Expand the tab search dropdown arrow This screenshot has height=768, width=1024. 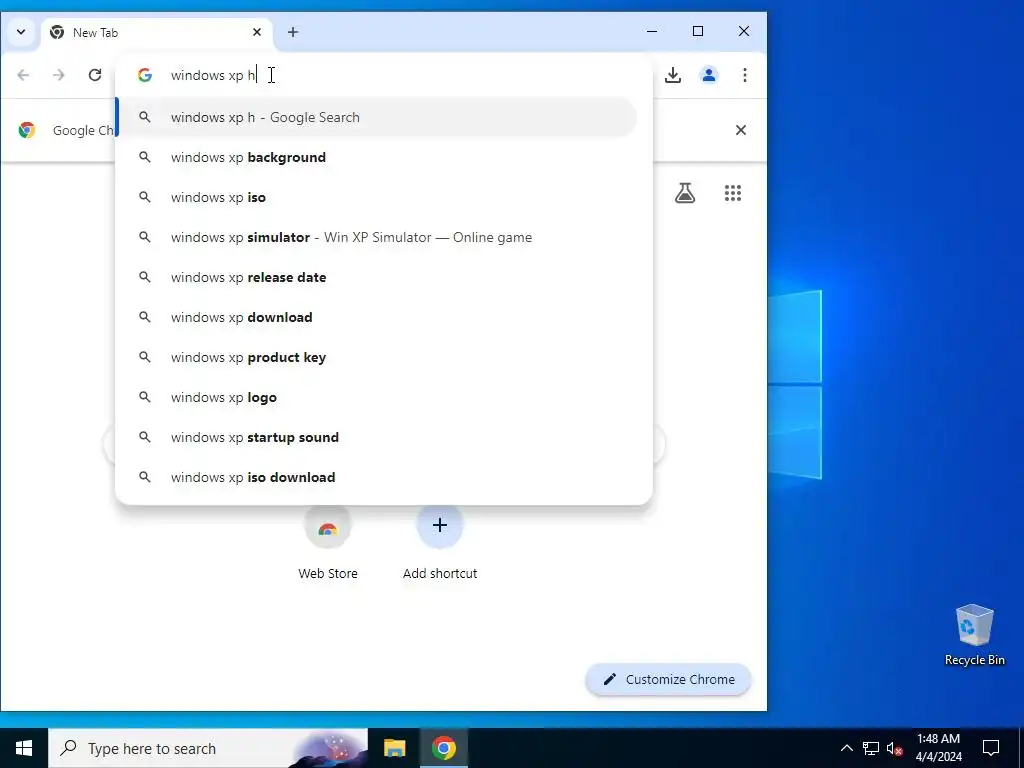tap(21, 32)
